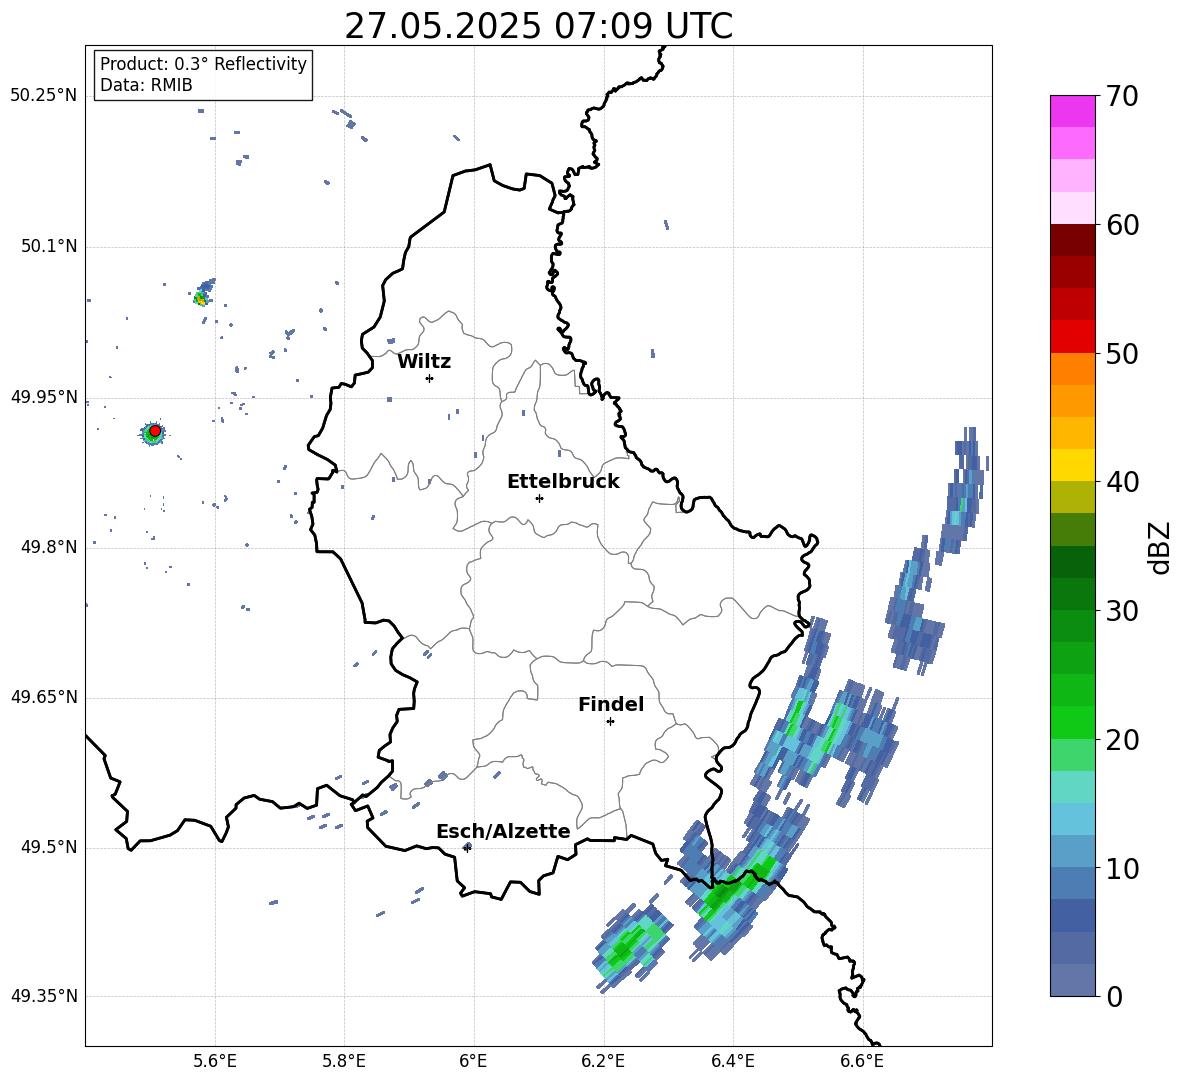Click the 5.6°E longitude label
The height and width of the screenshot is (1081, 1184).
214,1061
